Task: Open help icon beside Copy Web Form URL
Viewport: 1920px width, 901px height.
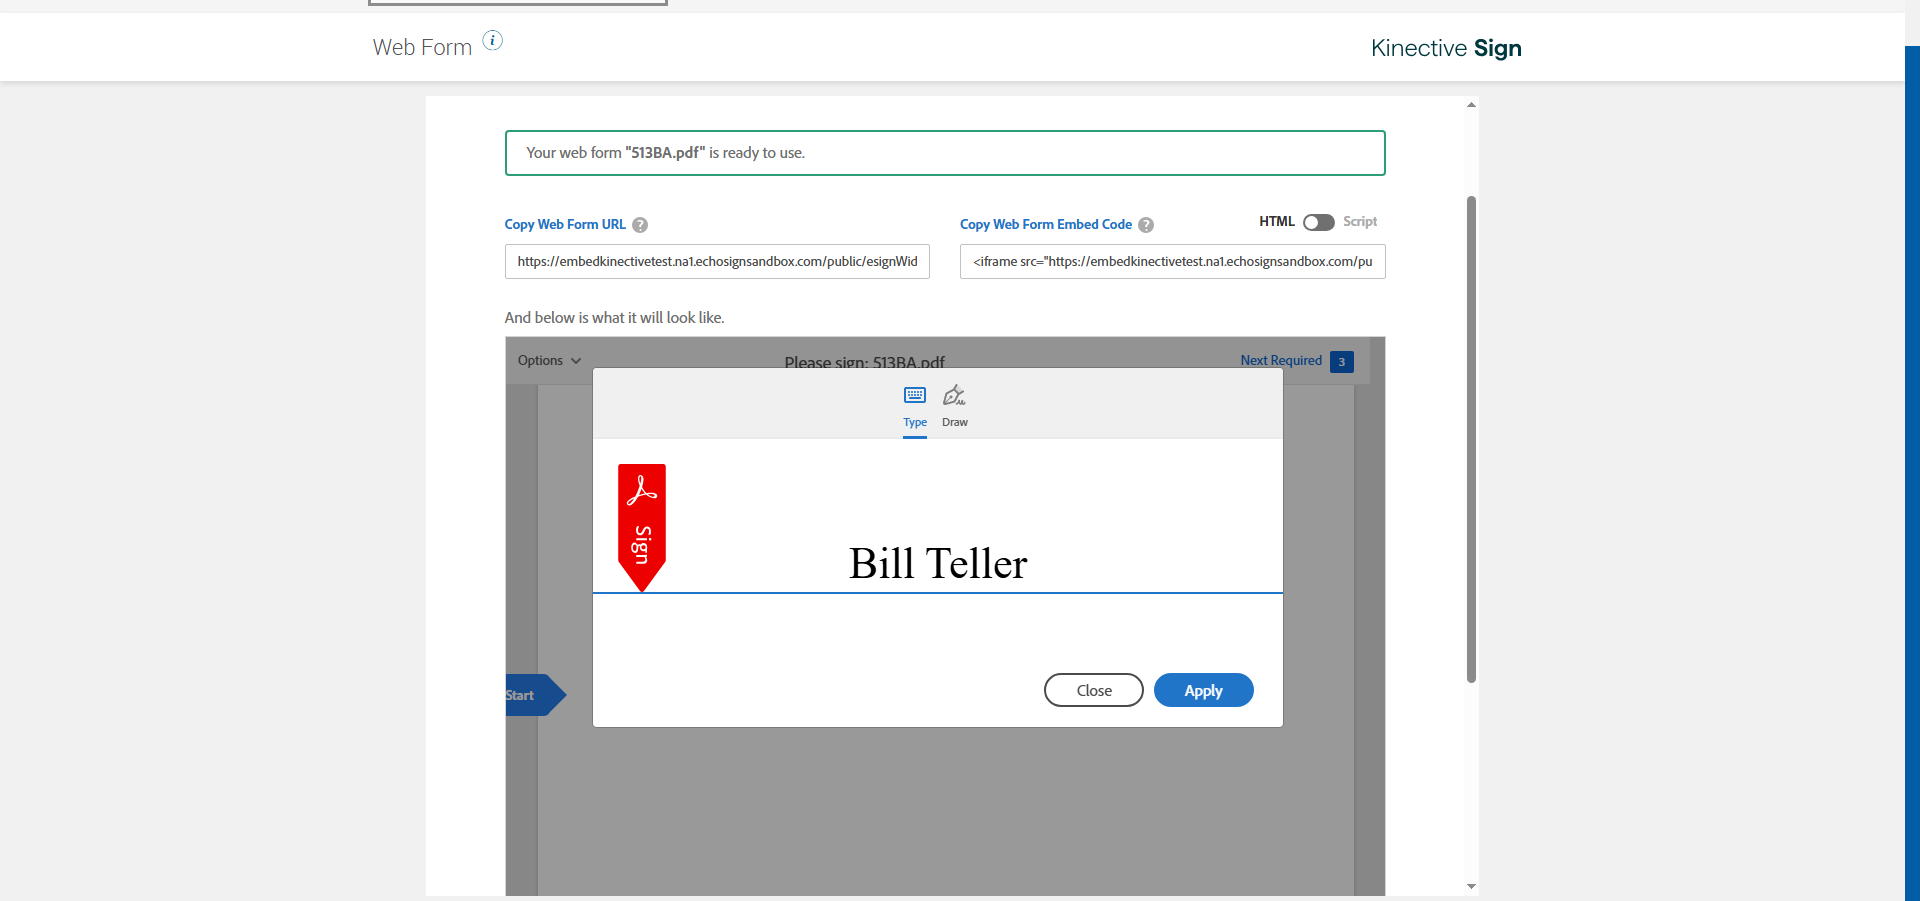Action: click(x=640, y=225)
